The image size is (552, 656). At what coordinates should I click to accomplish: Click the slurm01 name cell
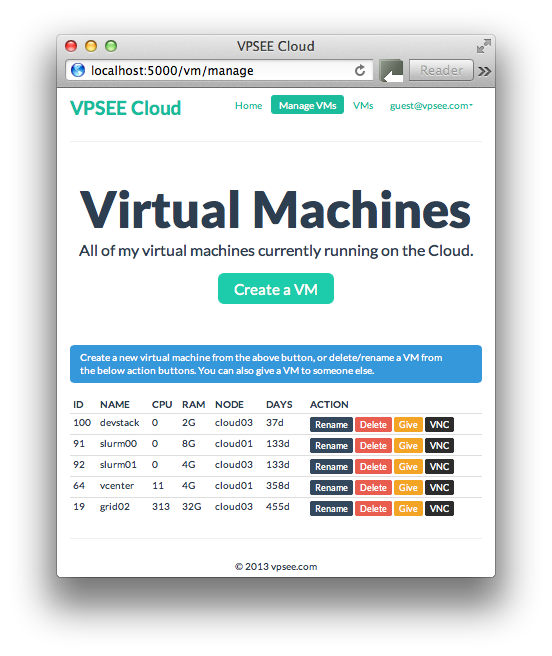[x=118, y=465]
